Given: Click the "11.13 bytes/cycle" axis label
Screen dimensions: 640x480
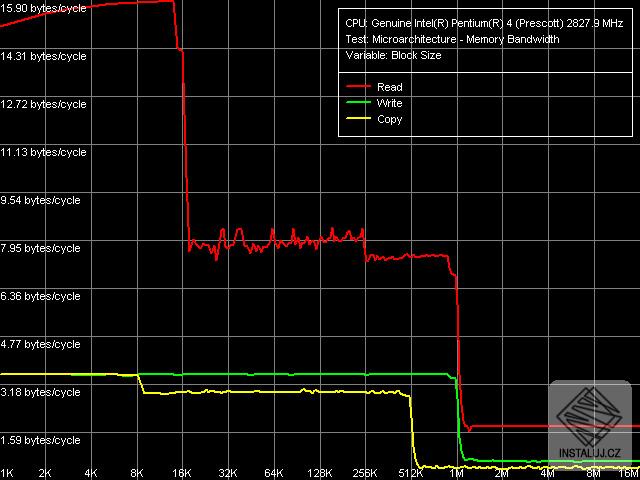Looking at the screenshot, I should (x=43, y=152).
